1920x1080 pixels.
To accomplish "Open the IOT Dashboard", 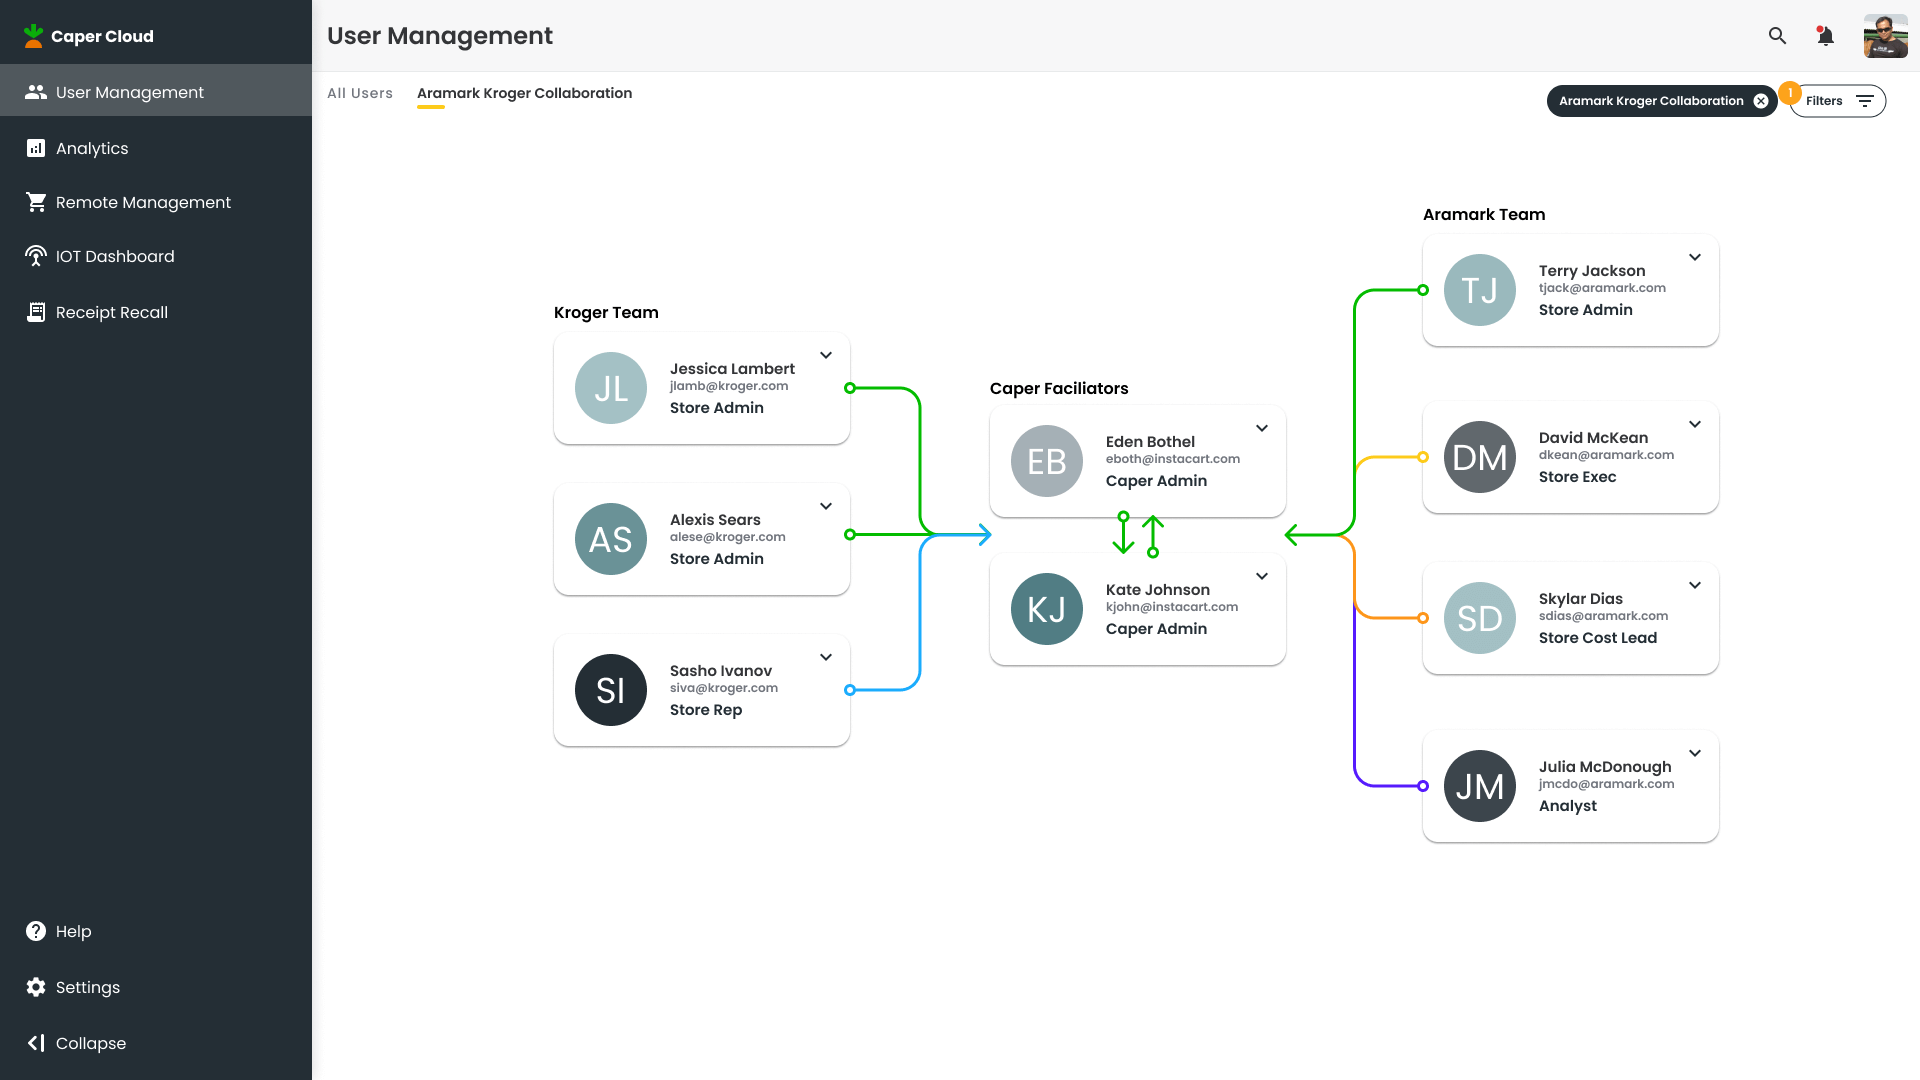I will pos(115,256).
